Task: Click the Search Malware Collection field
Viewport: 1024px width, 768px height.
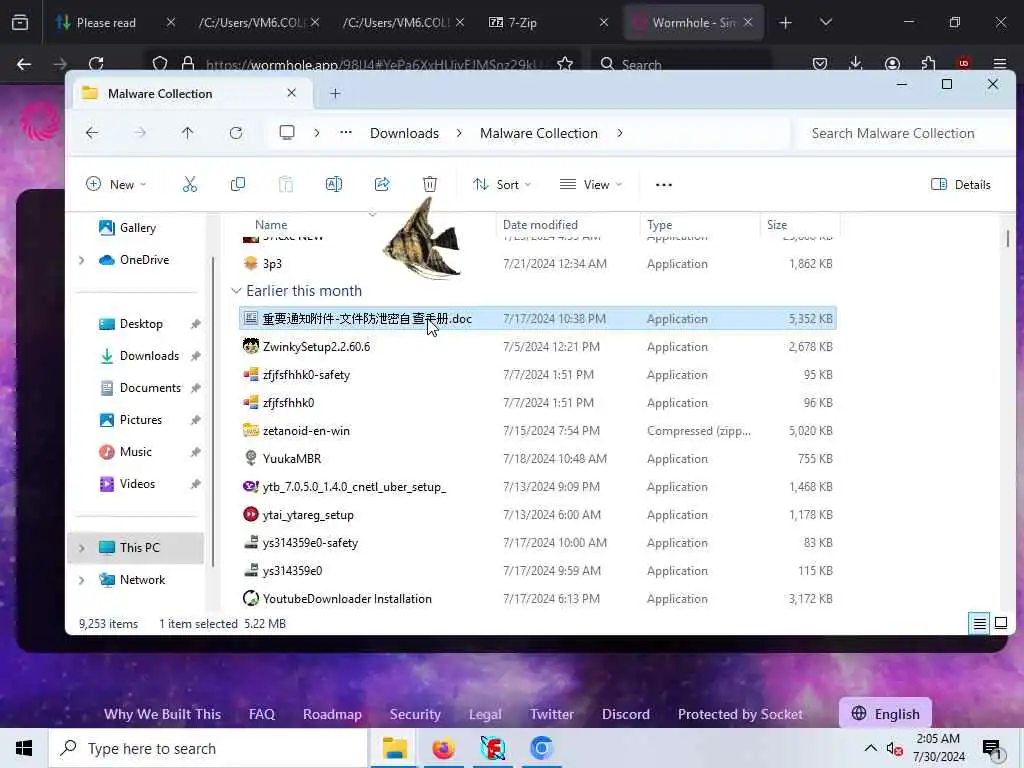Action: pyautogui.click(x=904, y=133)
